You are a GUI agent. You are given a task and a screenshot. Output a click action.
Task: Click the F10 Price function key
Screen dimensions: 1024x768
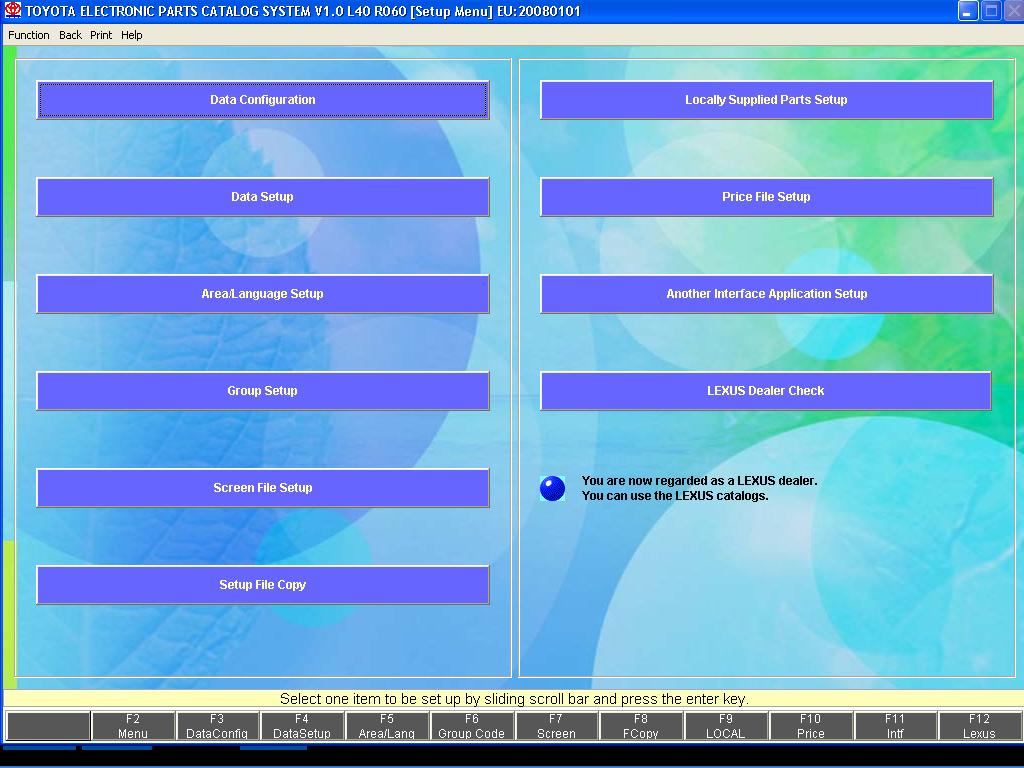[810, 726]
